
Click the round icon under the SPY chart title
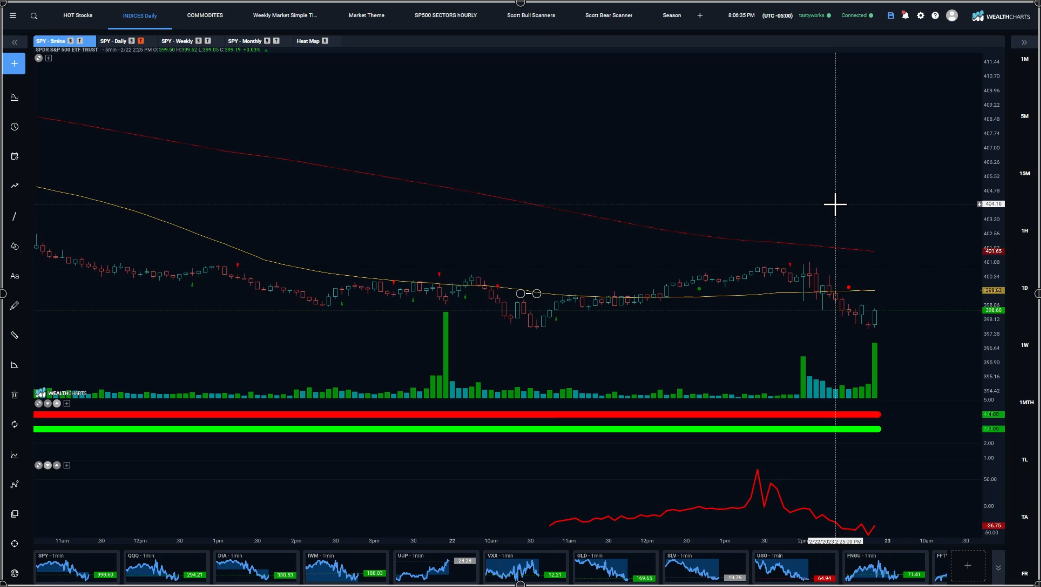[x=39, y=58]
